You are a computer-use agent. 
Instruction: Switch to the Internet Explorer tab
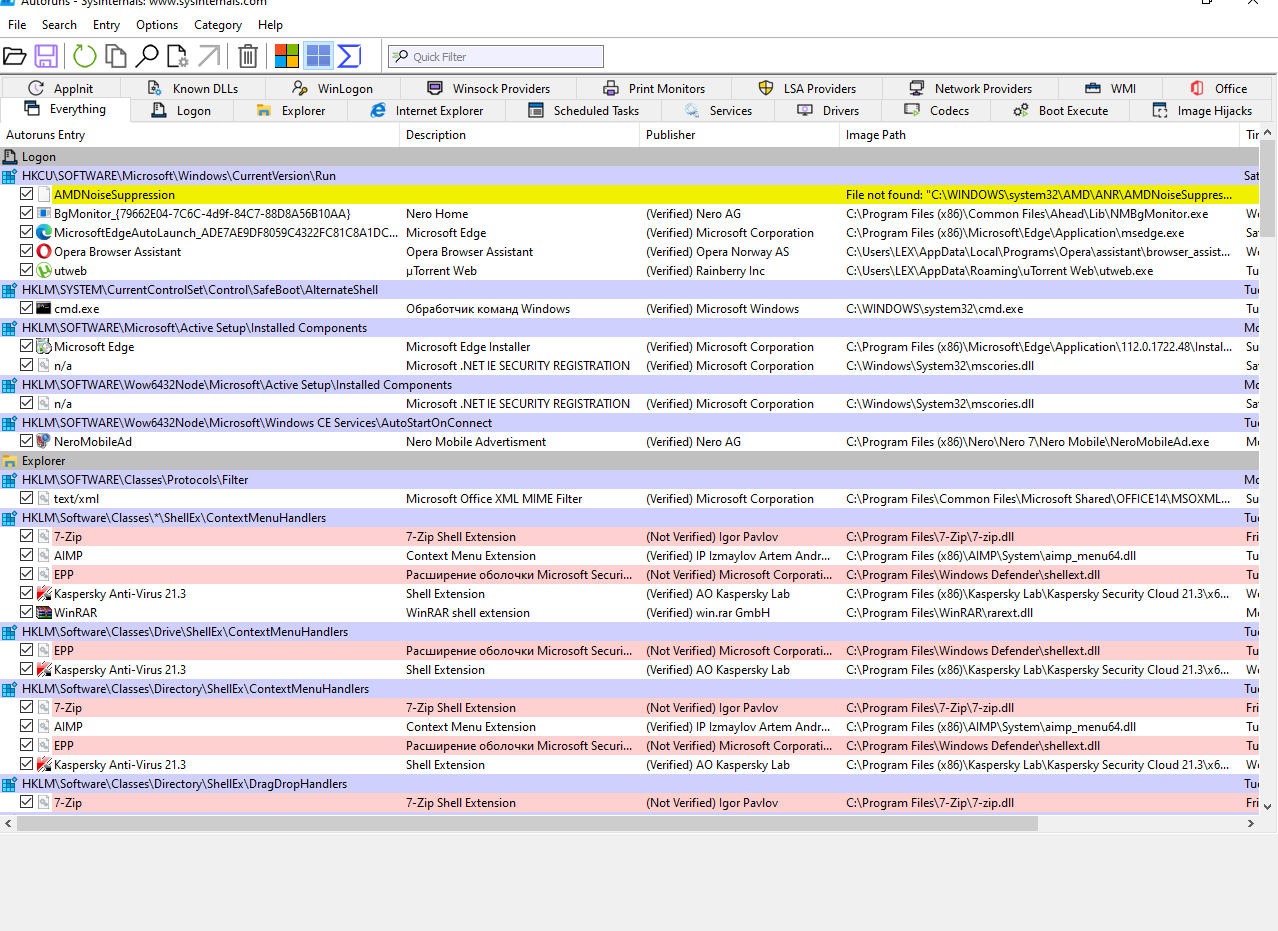[427, 111]
